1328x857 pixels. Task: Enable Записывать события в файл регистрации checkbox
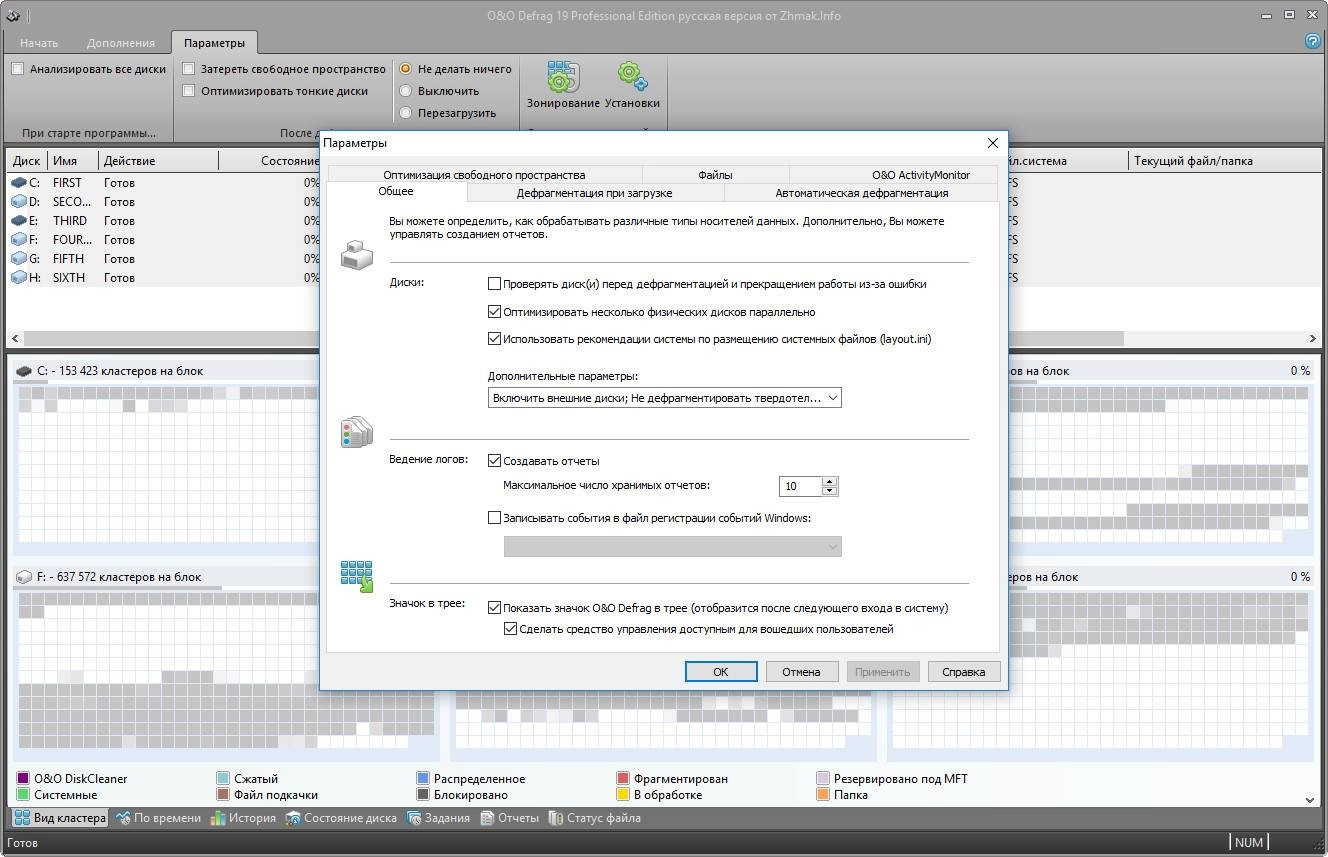tap(494, 518)
